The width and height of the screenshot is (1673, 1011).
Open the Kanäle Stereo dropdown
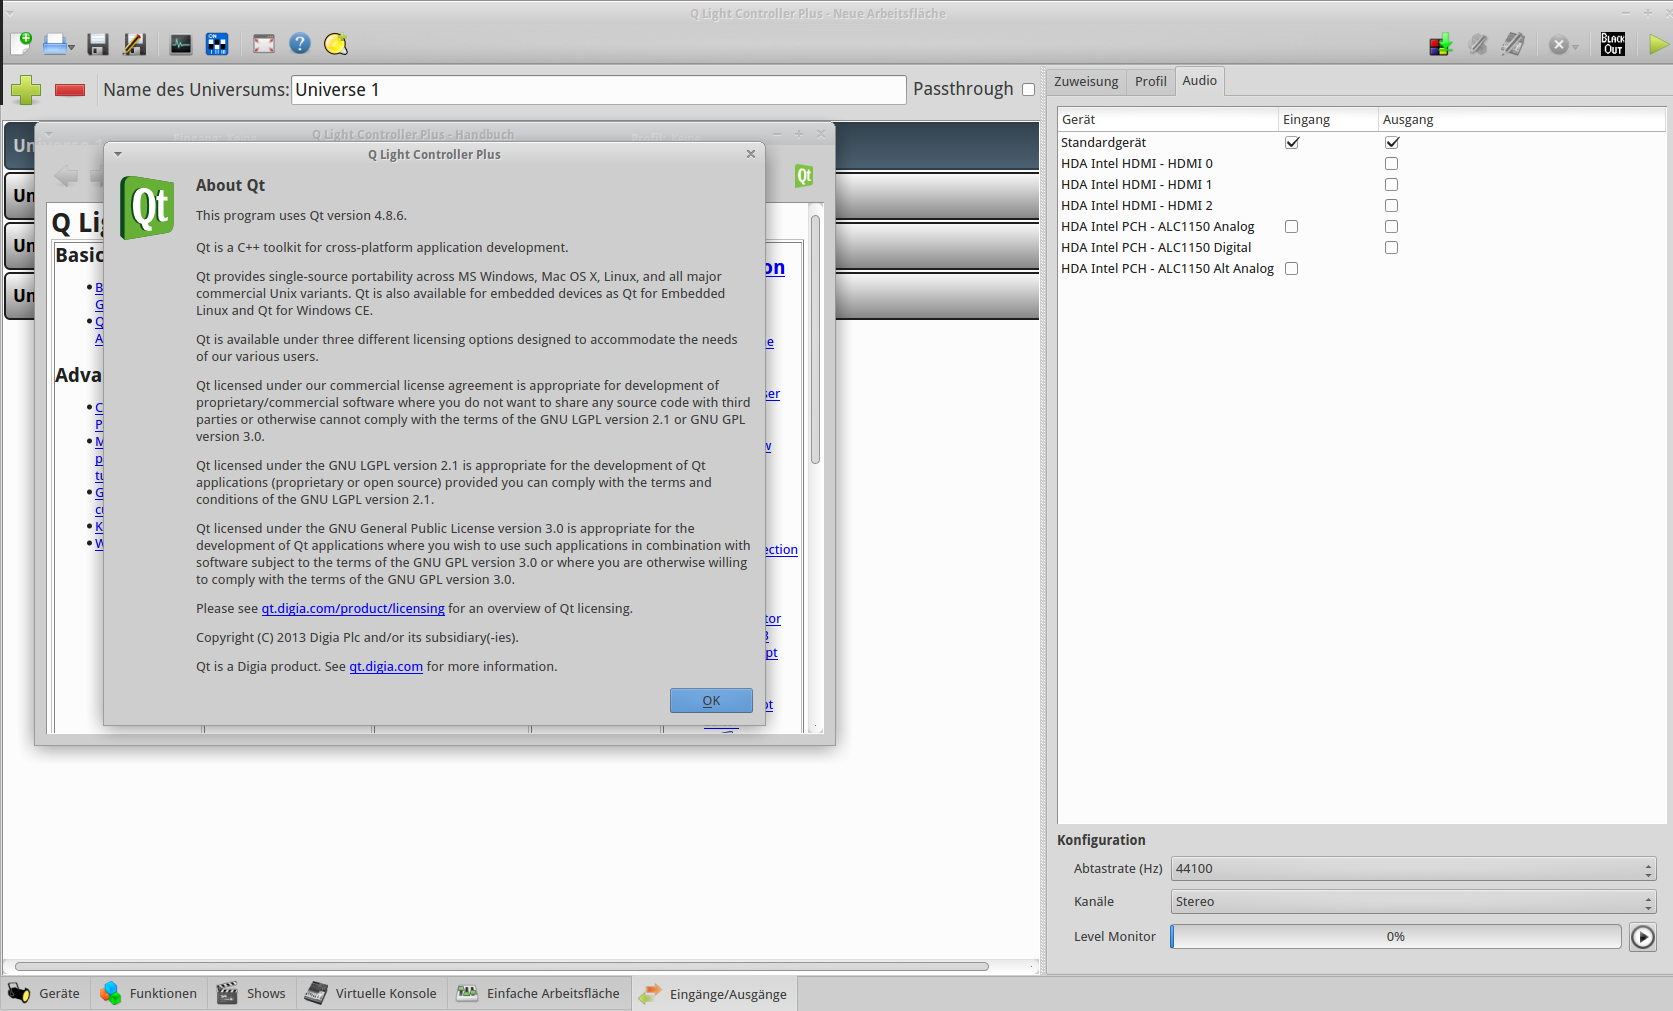[1414, 902]
